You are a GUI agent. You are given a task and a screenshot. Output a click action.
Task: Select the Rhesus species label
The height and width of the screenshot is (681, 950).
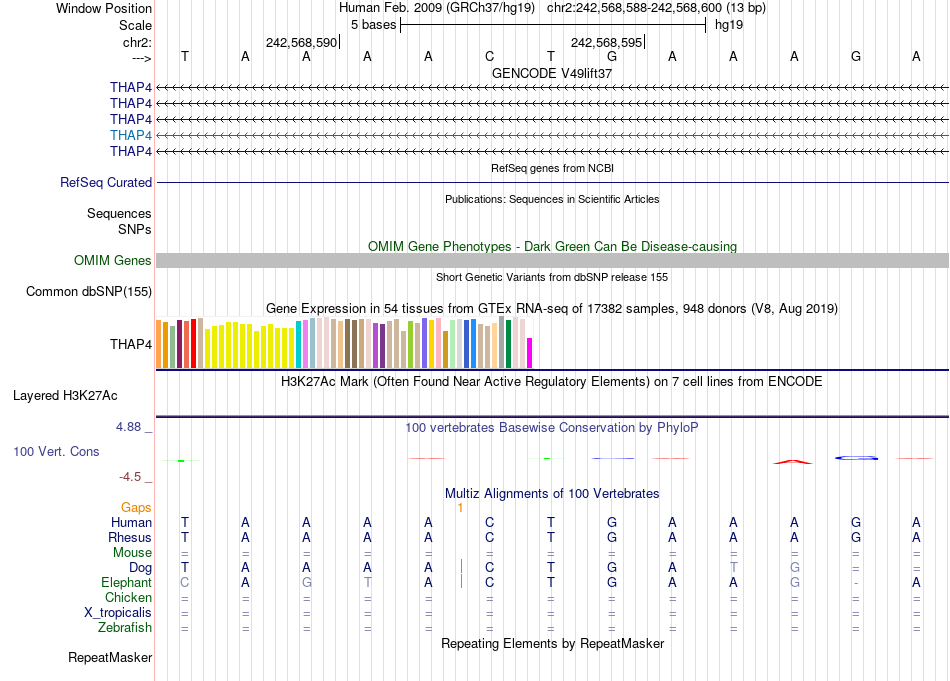click(130, 537)
